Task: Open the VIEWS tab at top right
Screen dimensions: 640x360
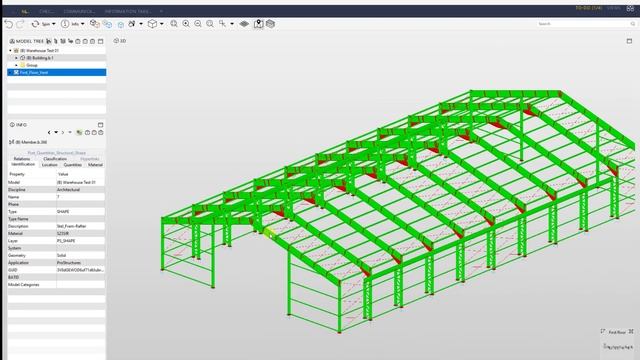Action: tap(613, 8)
